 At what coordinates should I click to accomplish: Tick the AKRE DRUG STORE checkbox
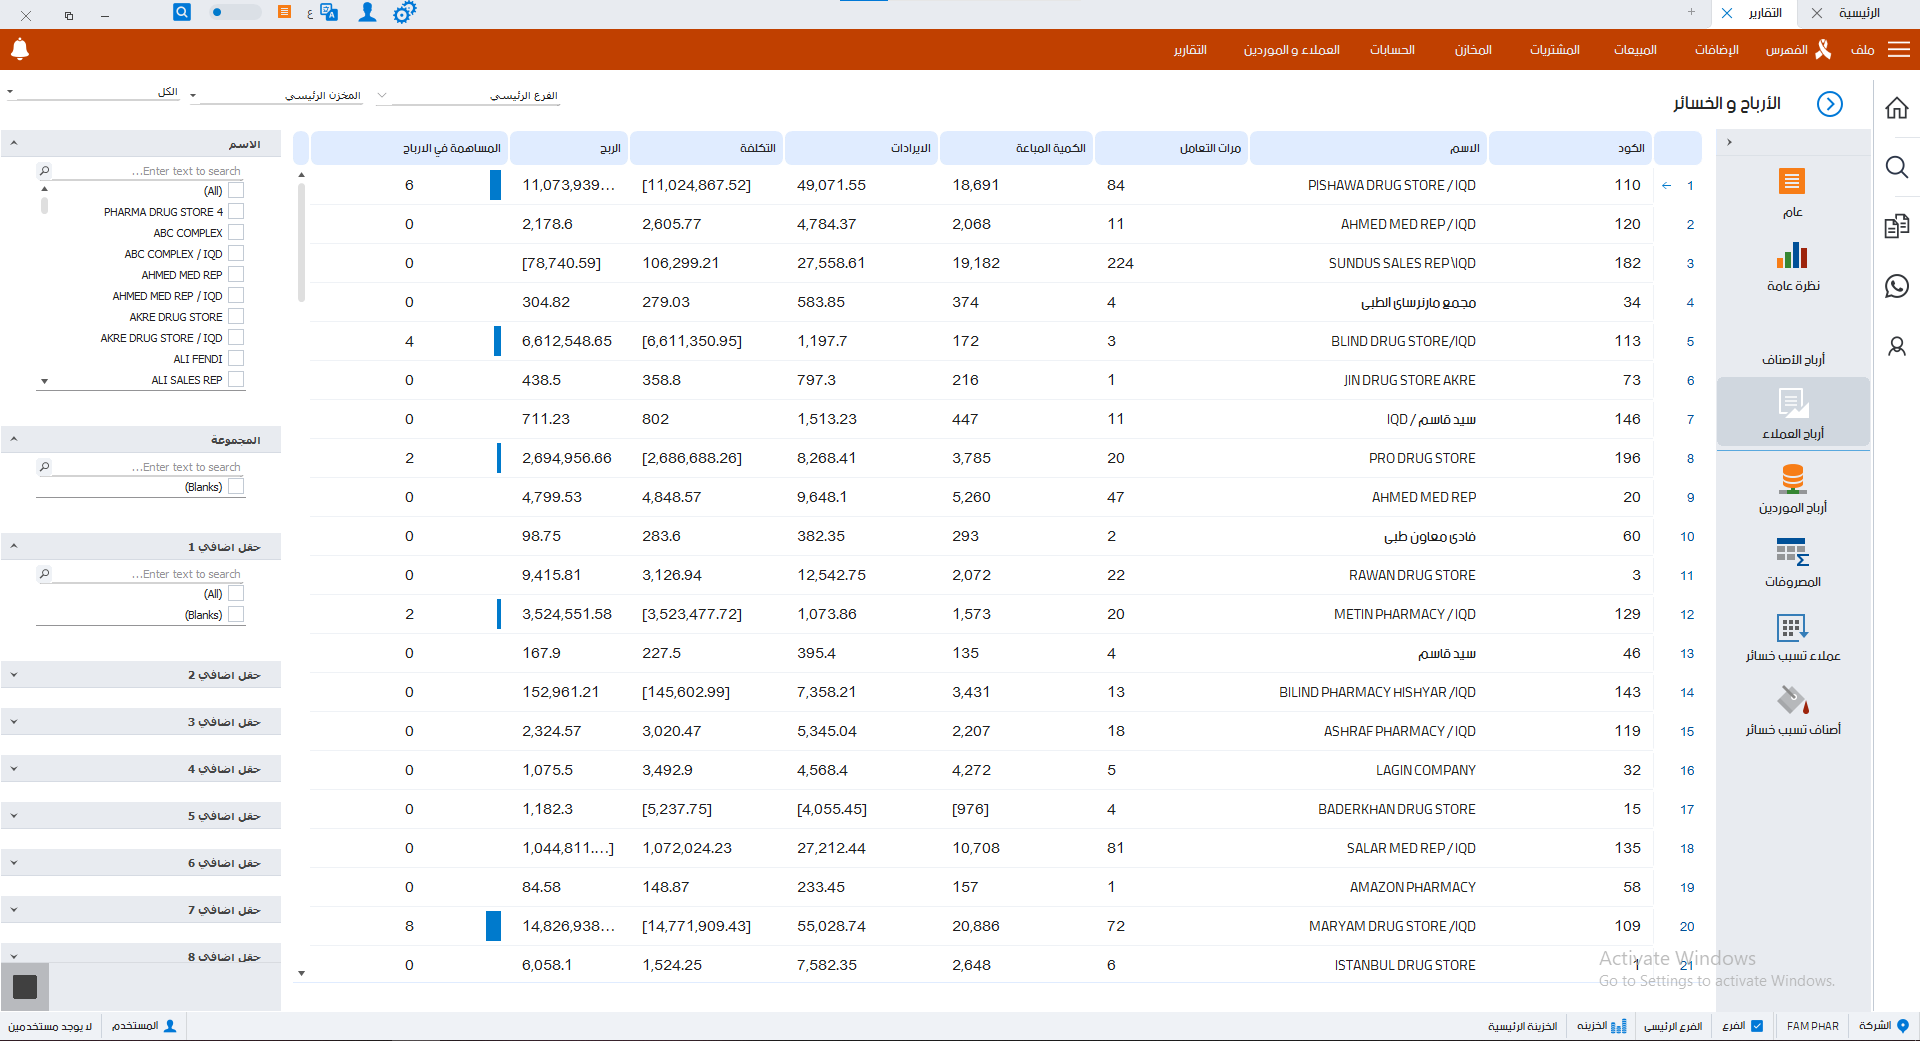point(236,317)
